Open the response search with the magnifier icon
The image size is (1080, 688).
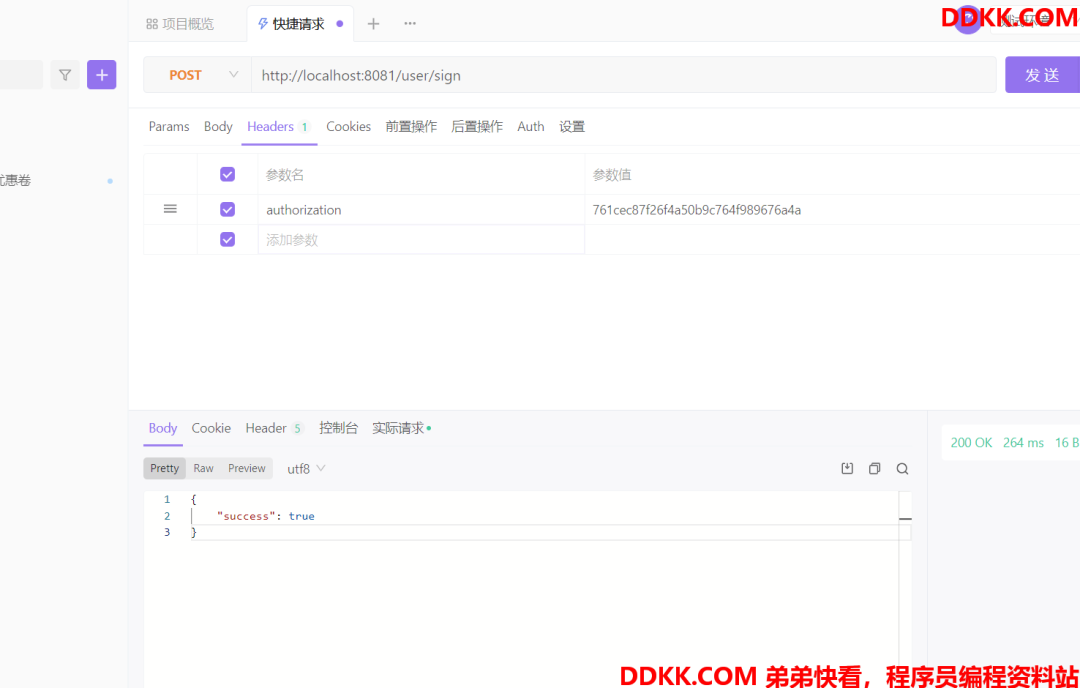click(902, 467)
